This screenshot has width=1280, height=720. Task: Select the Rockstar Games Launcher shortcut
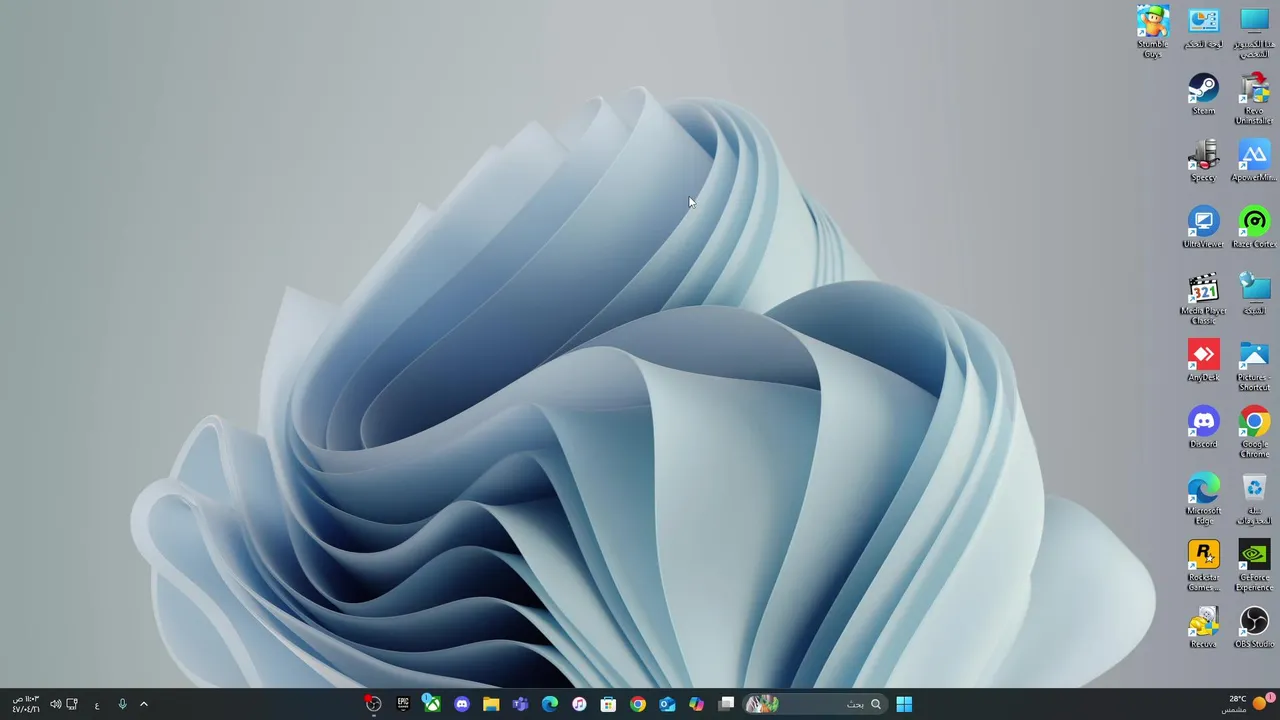[x=1203, y=565]
